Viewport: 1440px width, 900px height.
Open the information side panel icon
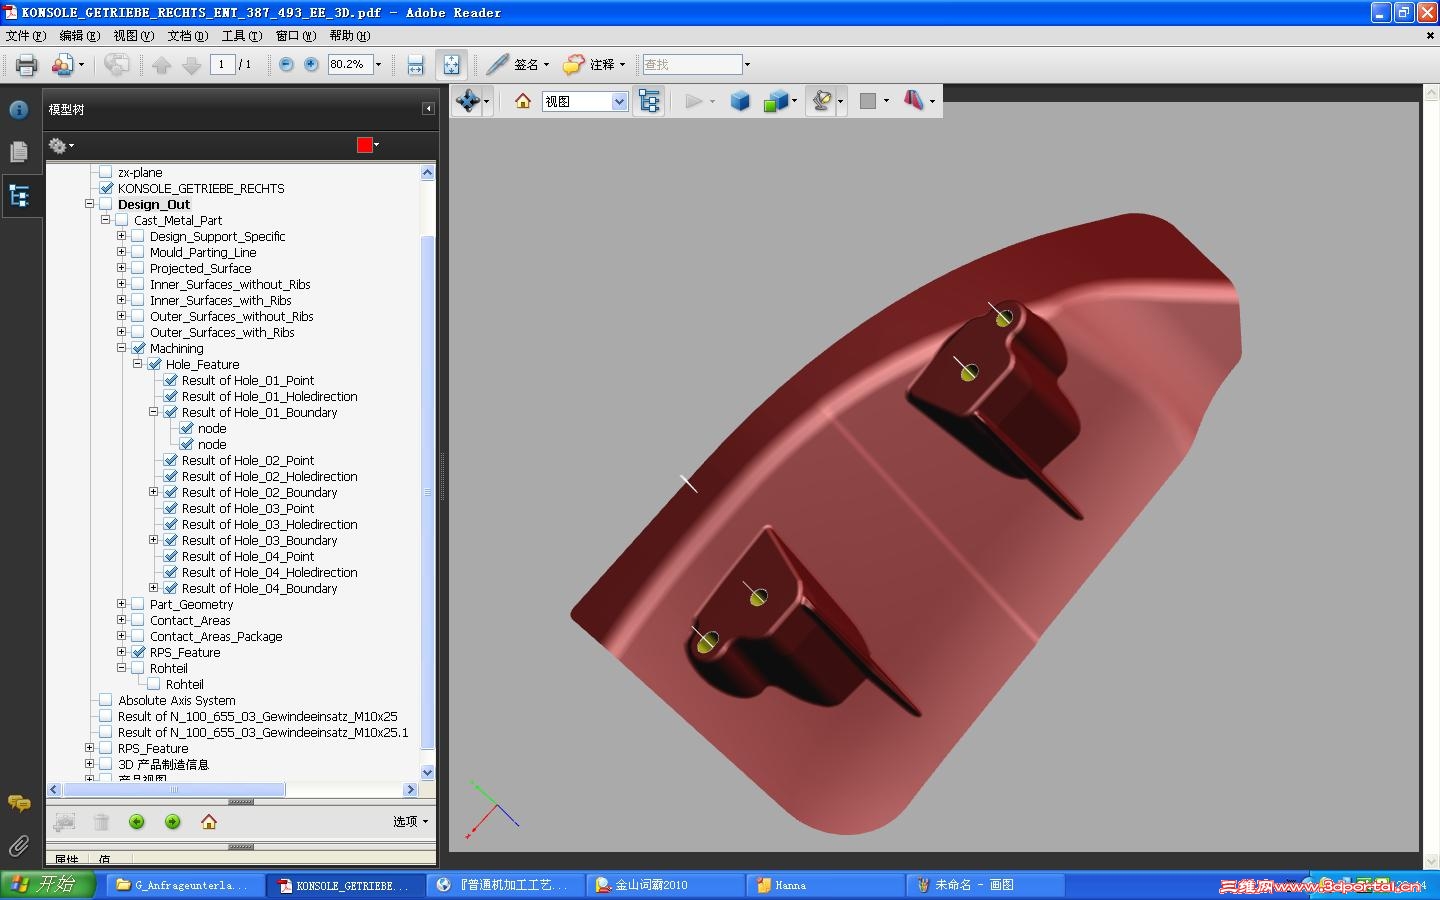coord(19,110)
